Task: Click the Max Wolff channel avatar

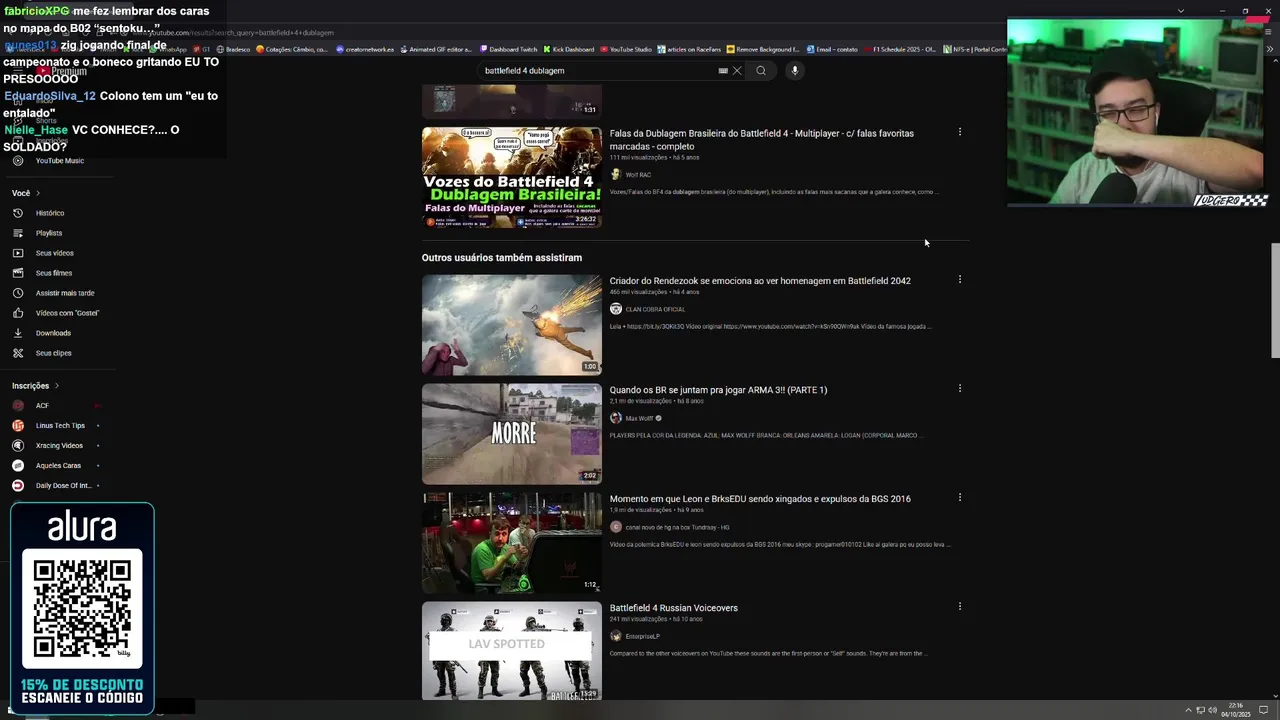Action: tap(616, 418)
